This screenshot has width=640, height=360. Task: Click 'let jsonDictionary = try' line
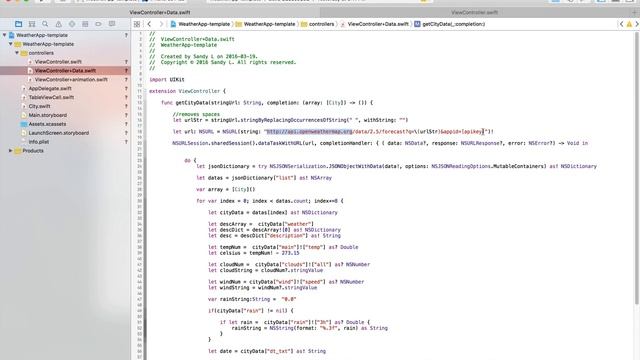(x=396, y=166)
